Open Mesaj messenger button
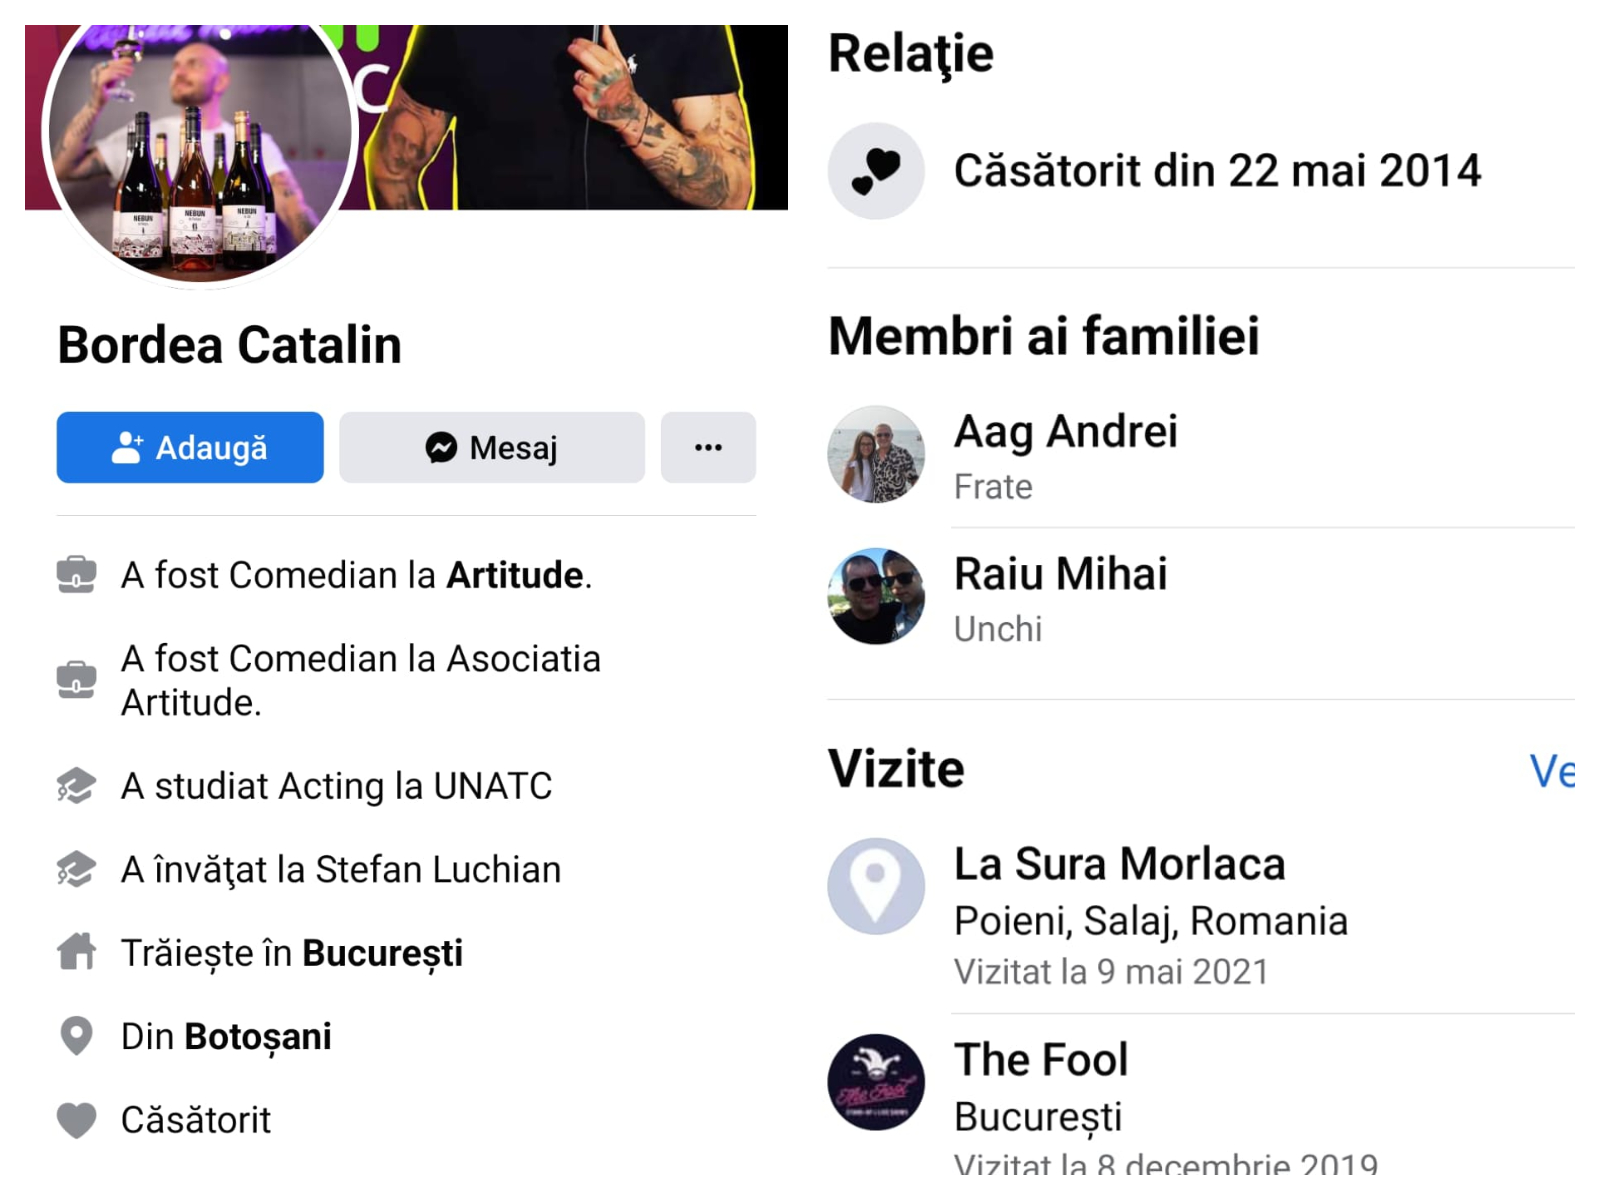 click(492, 448)
